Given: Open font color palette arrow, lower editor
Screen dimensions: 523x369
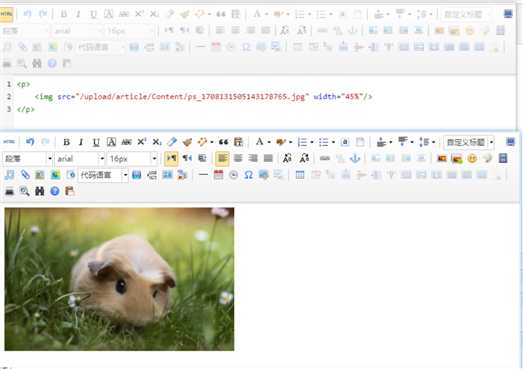Looking at the screenshot, I should pos(269,142).
